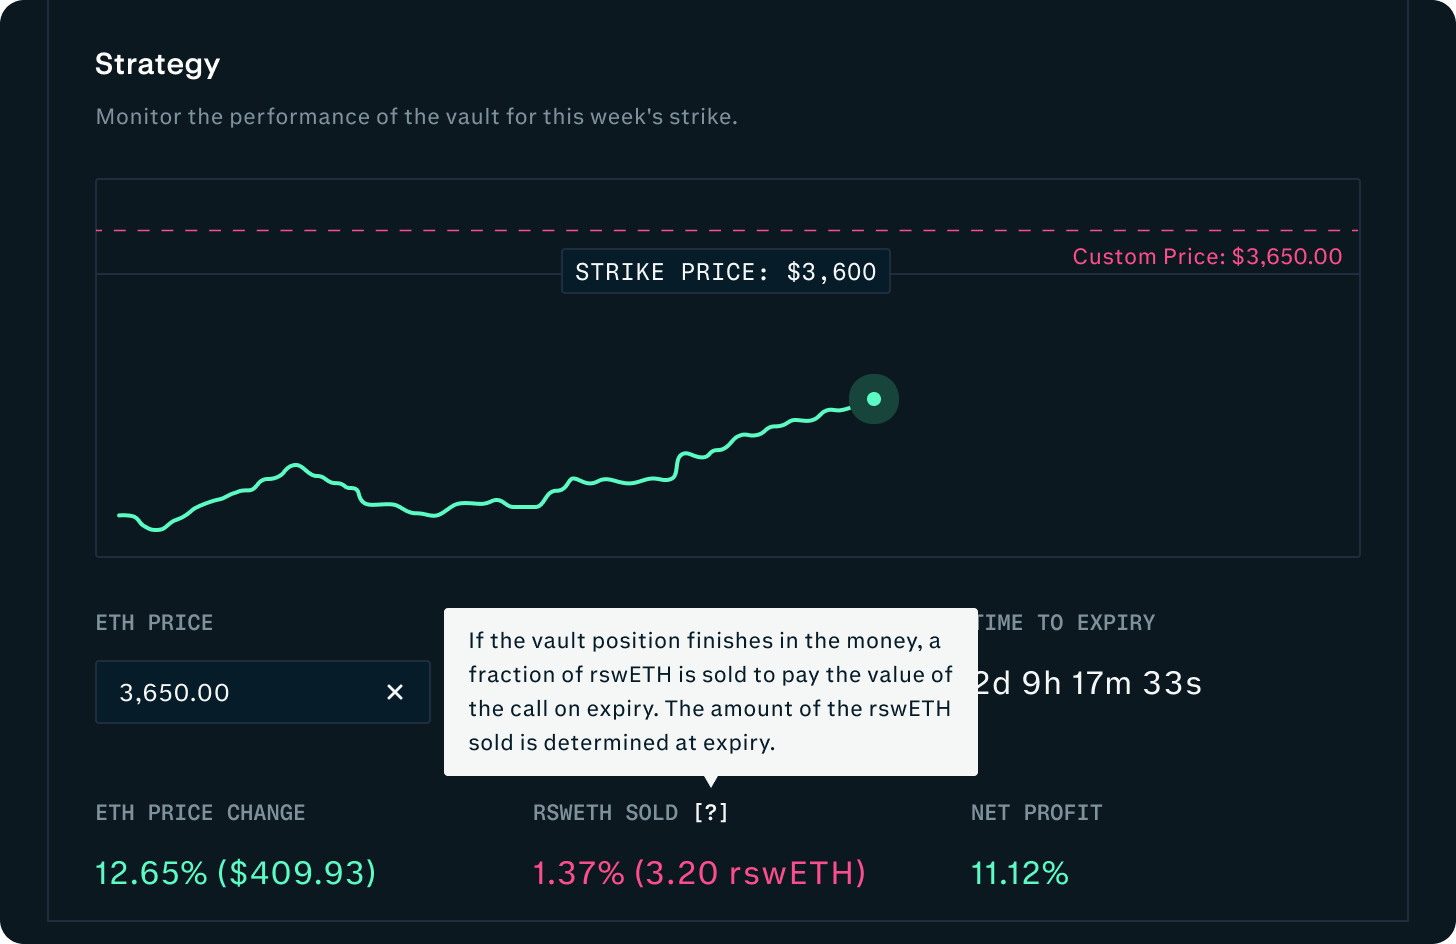The image size is (1456, 944).
Task: Click the 1.37% (3.20 rswETH) sold value
Action: coord(699,873)
